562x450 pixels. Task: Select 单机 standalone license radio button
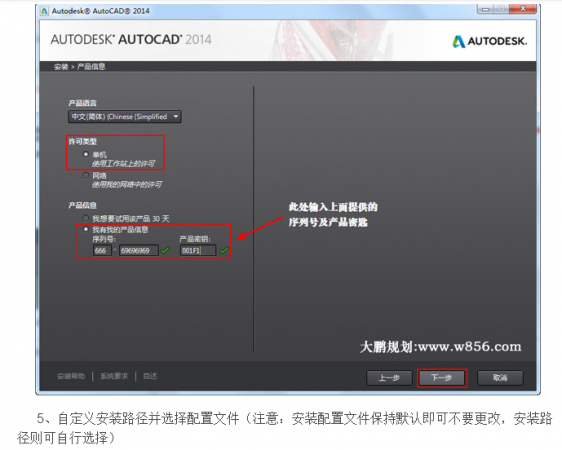pyautogui.click(x=86, y=154)
